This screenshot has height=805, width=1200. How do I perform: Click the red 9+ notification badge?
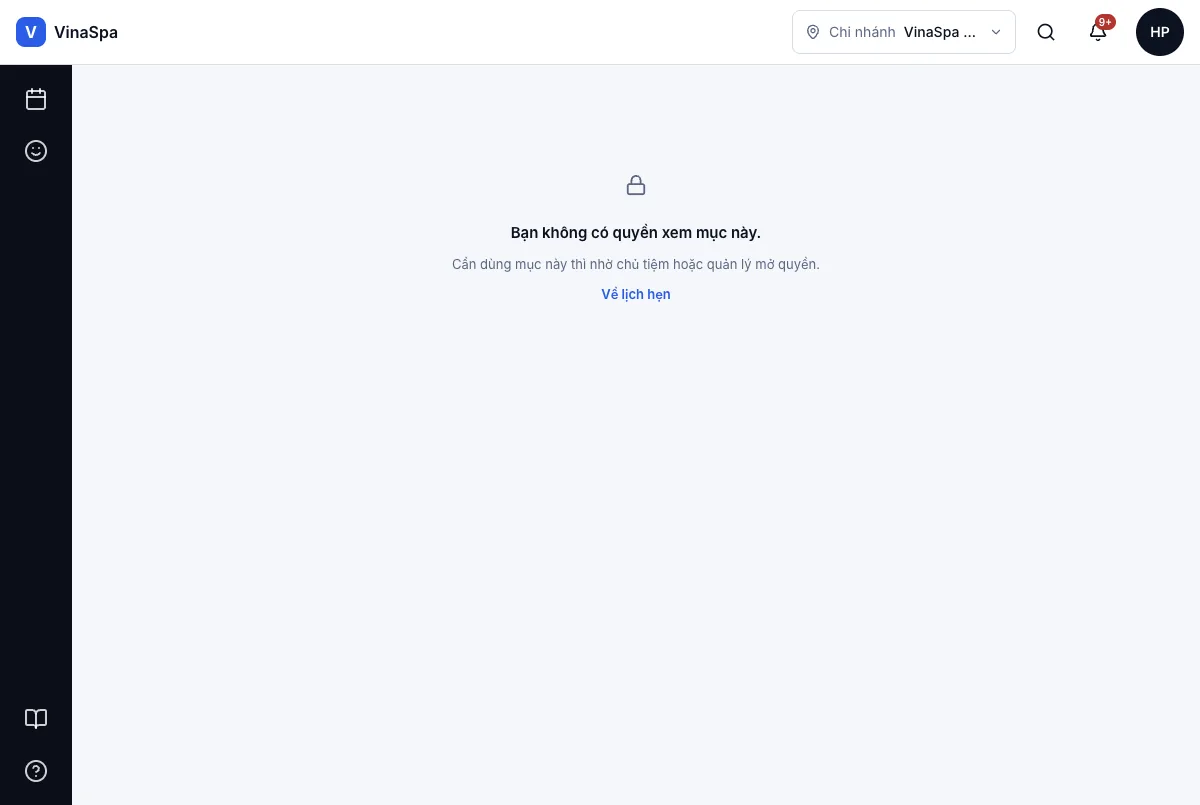(x=1105, y=22)
